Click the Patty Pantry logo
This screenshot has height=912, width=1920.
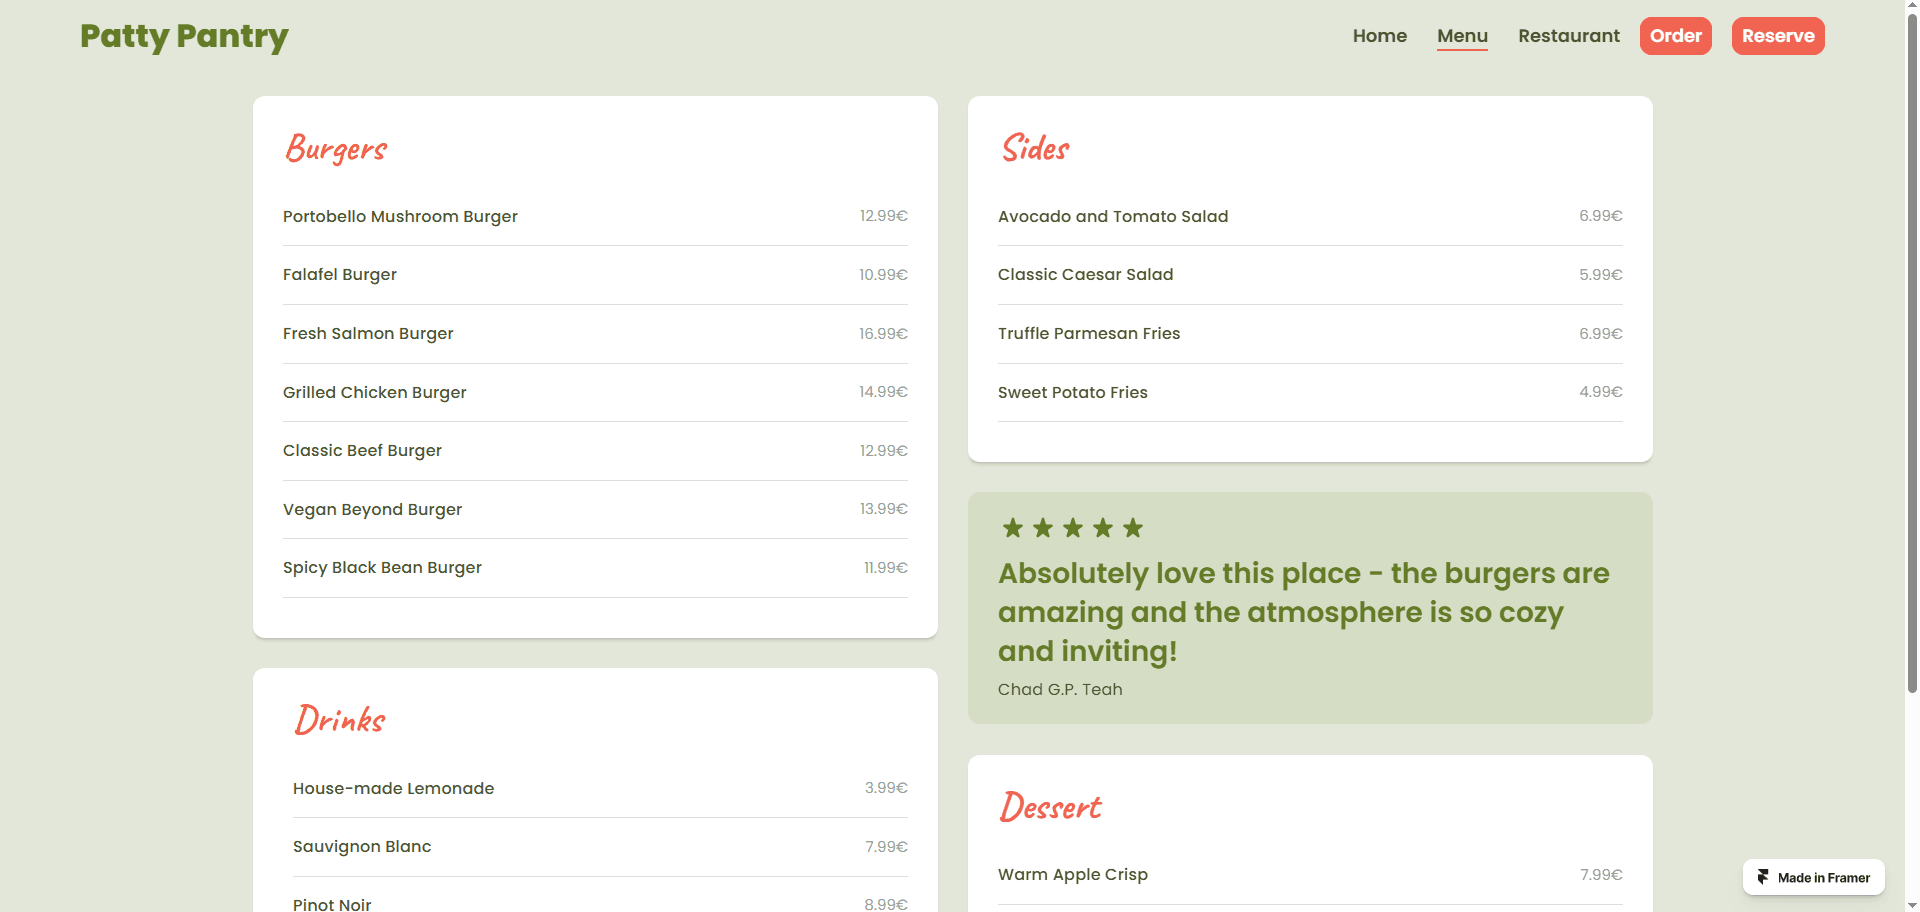pyautogui.click(x=184, y=36)
